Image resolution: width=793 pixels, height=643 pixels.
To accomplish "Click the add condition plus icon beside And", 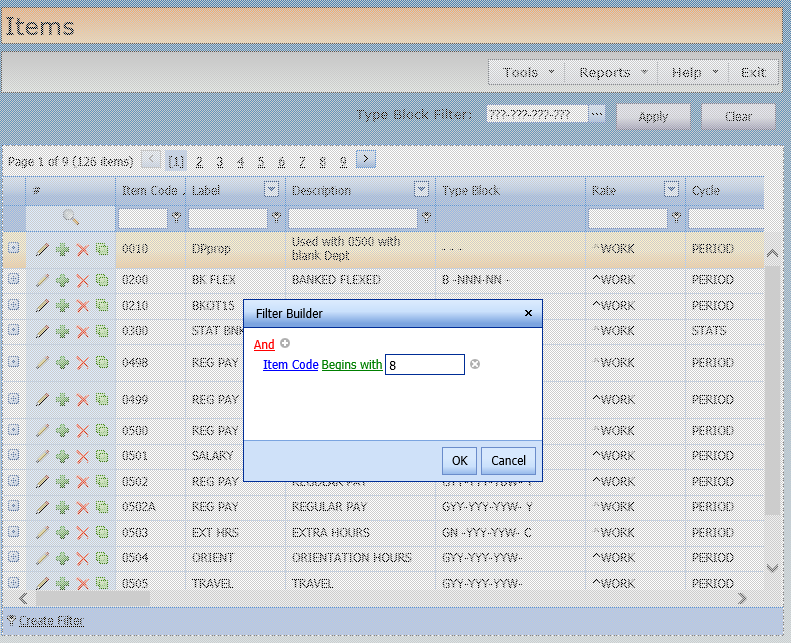I will click(285, 344).
